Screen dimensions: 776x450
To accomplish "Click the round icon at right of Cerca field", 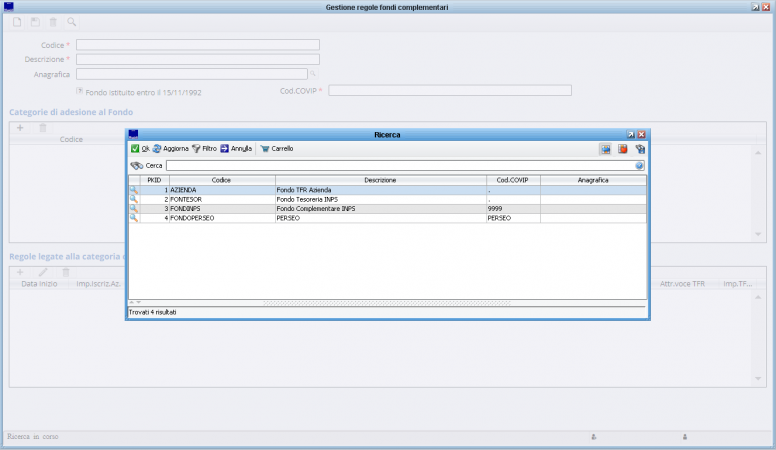I will click(640, 165).
